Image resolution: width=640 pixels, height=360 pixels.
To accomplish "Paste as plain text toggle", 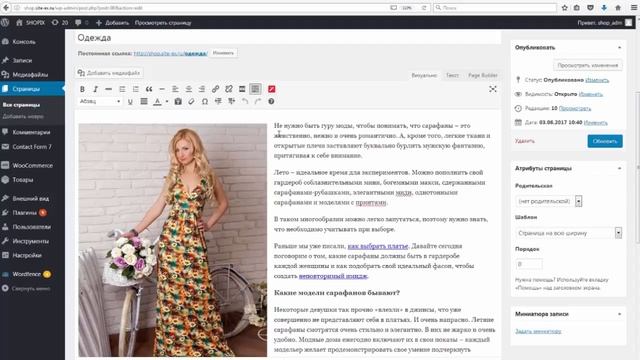I will (x=178, y=102).
